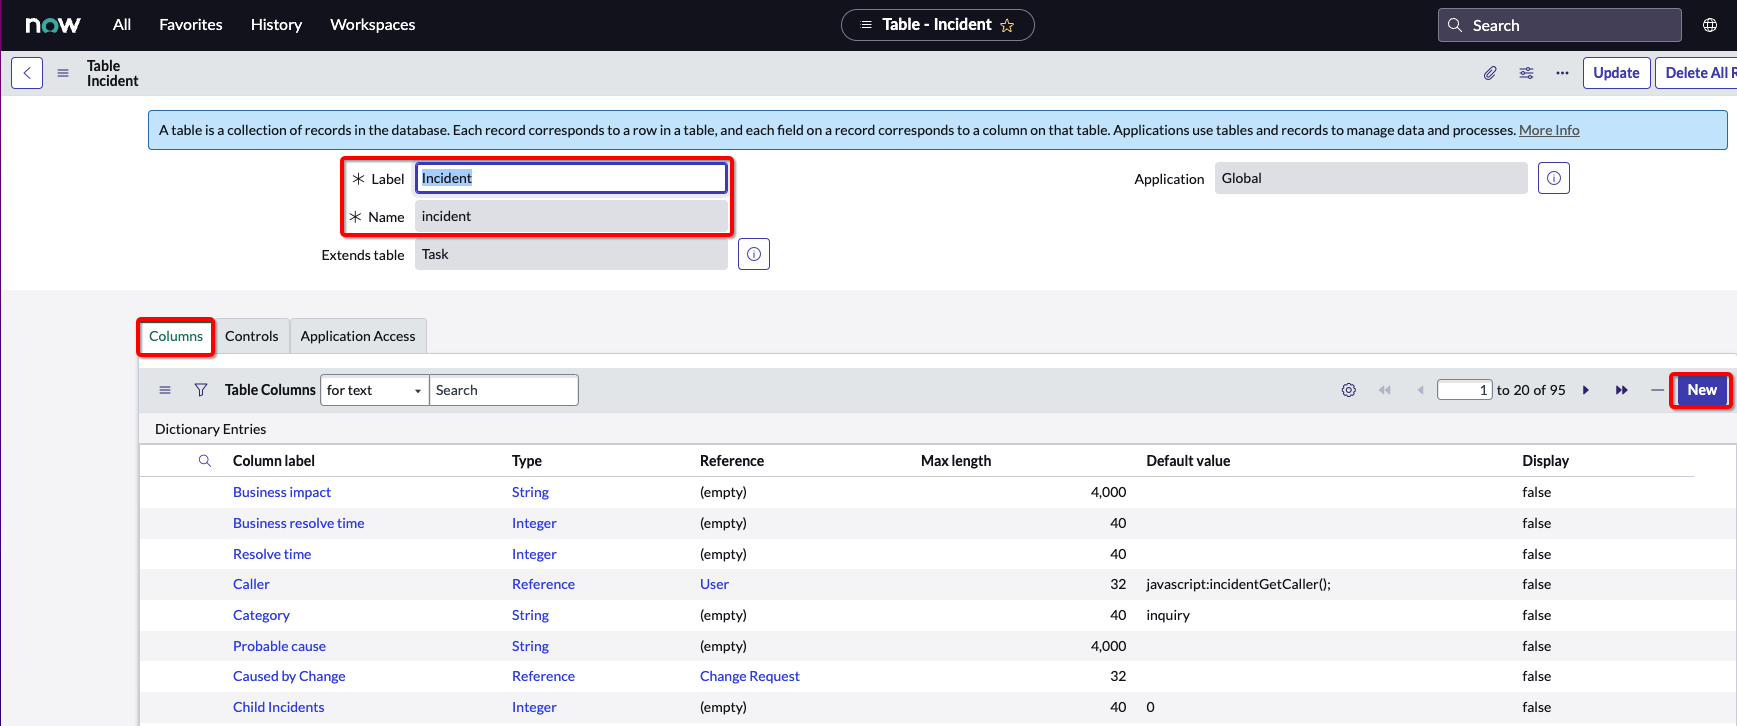Open attachments via paperclip icon

1490,73
